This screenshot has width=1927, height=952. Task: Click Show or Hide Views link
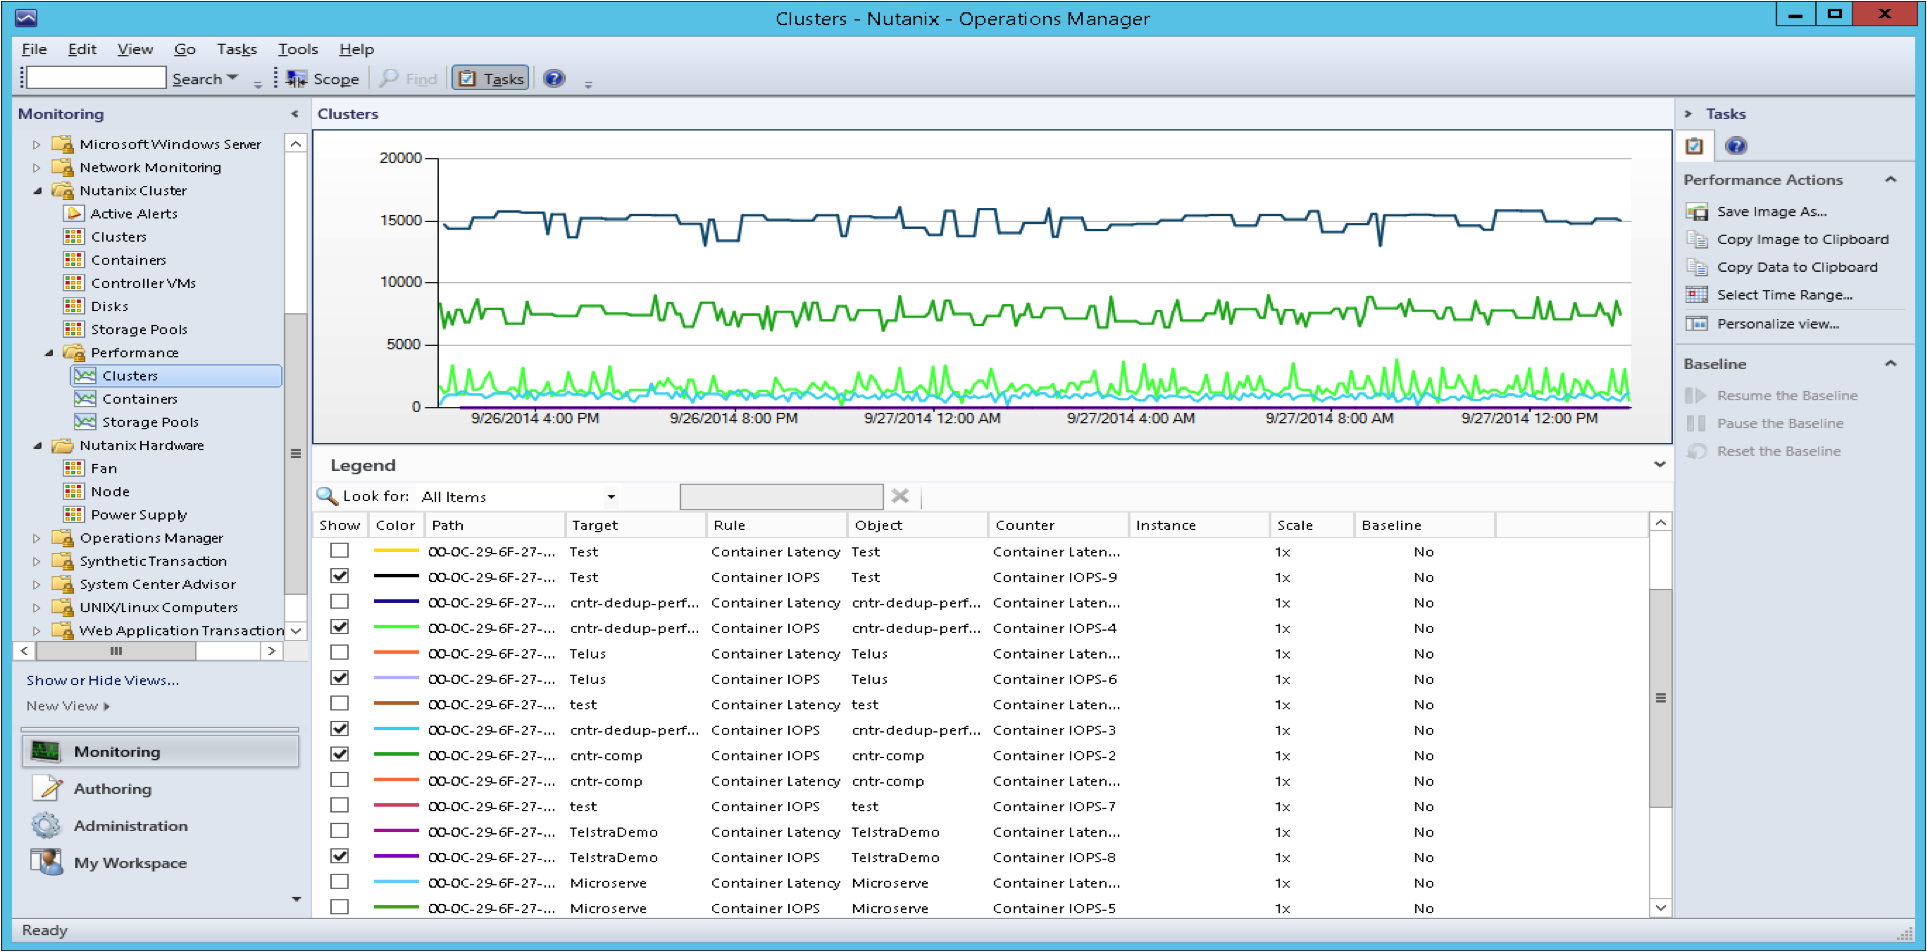click(x=103, y=680)
